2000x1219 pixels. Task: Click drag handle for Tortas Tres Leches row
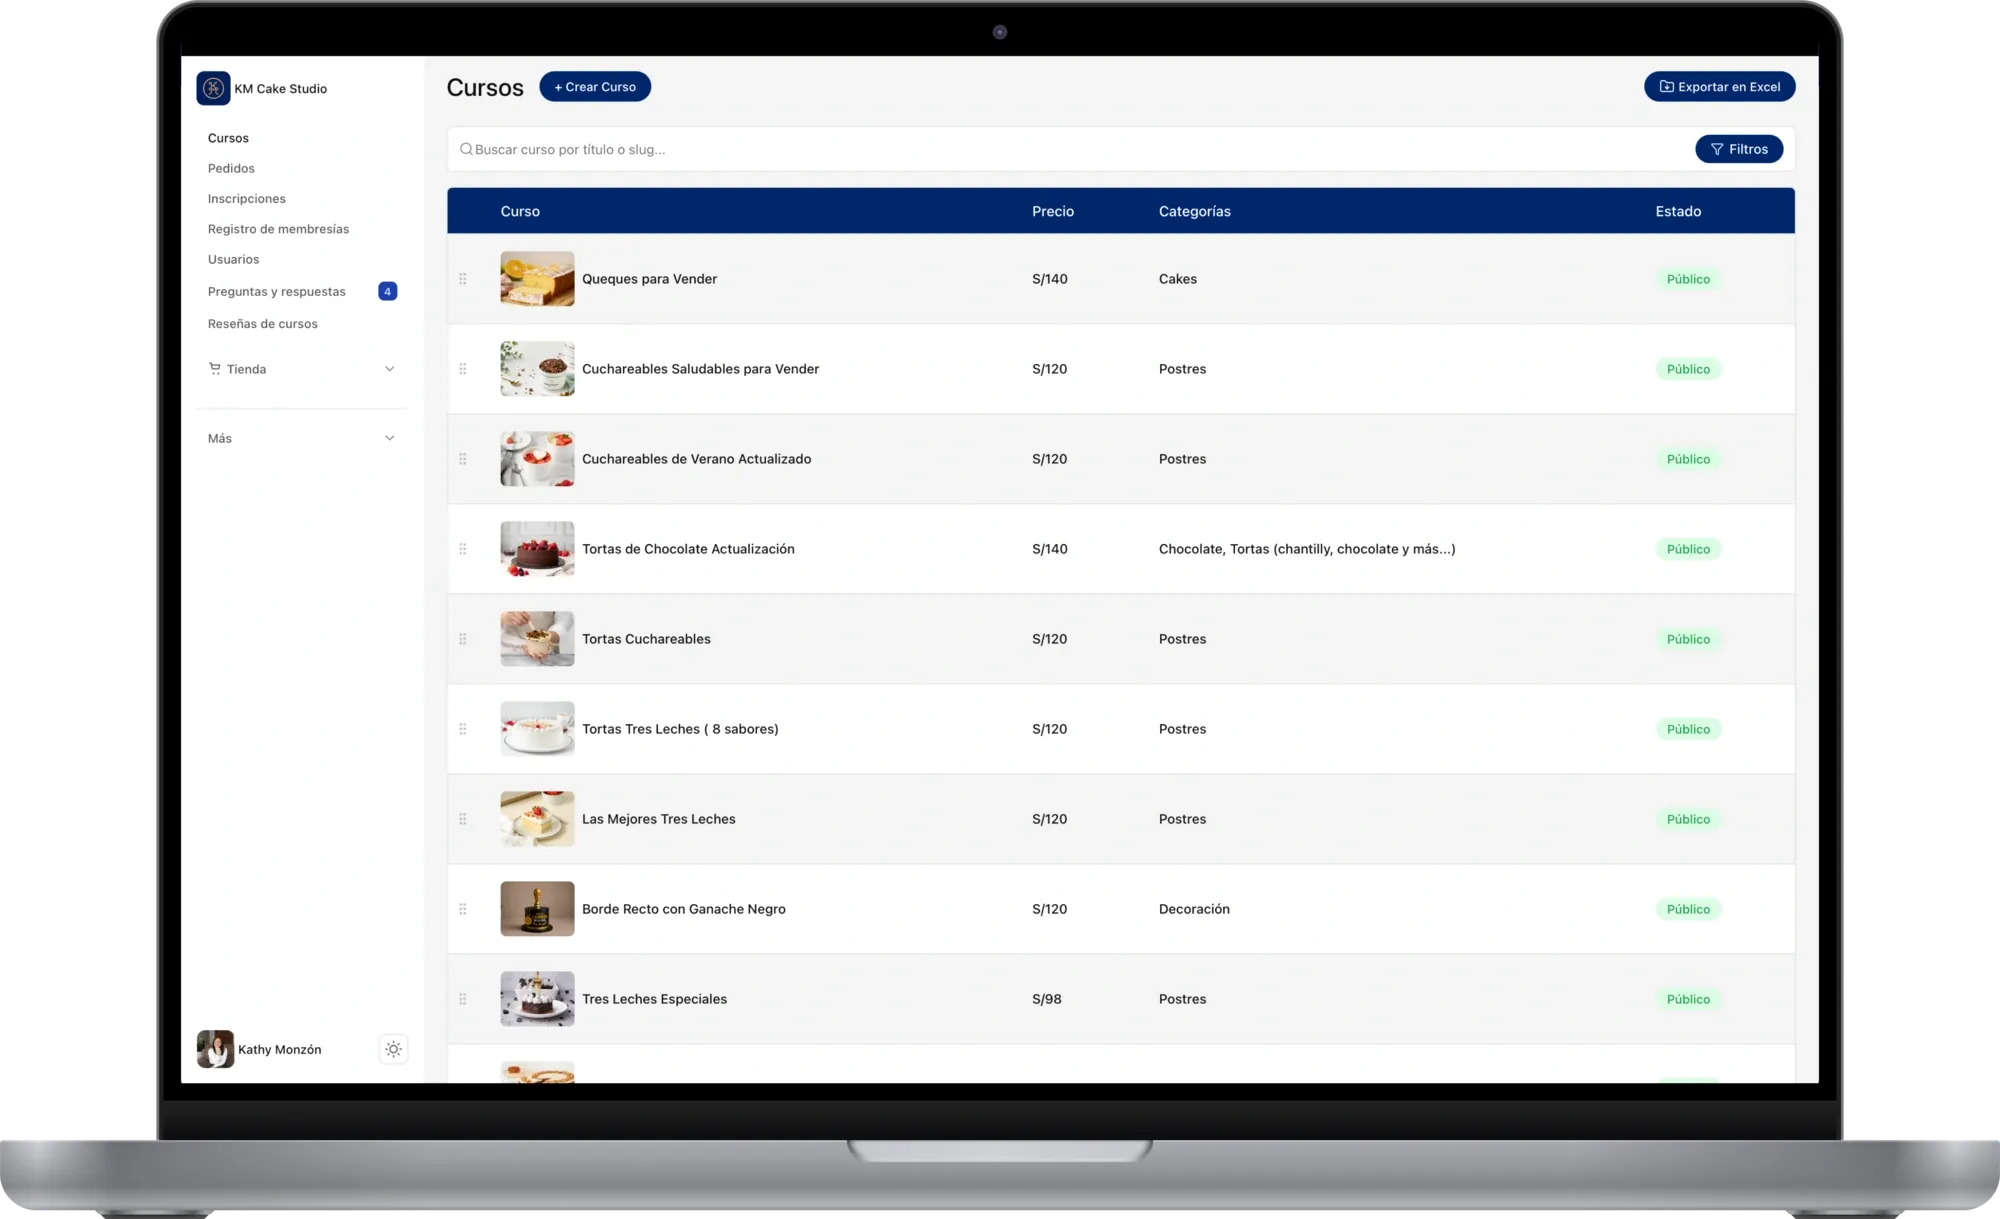click(x=463, y=729)
